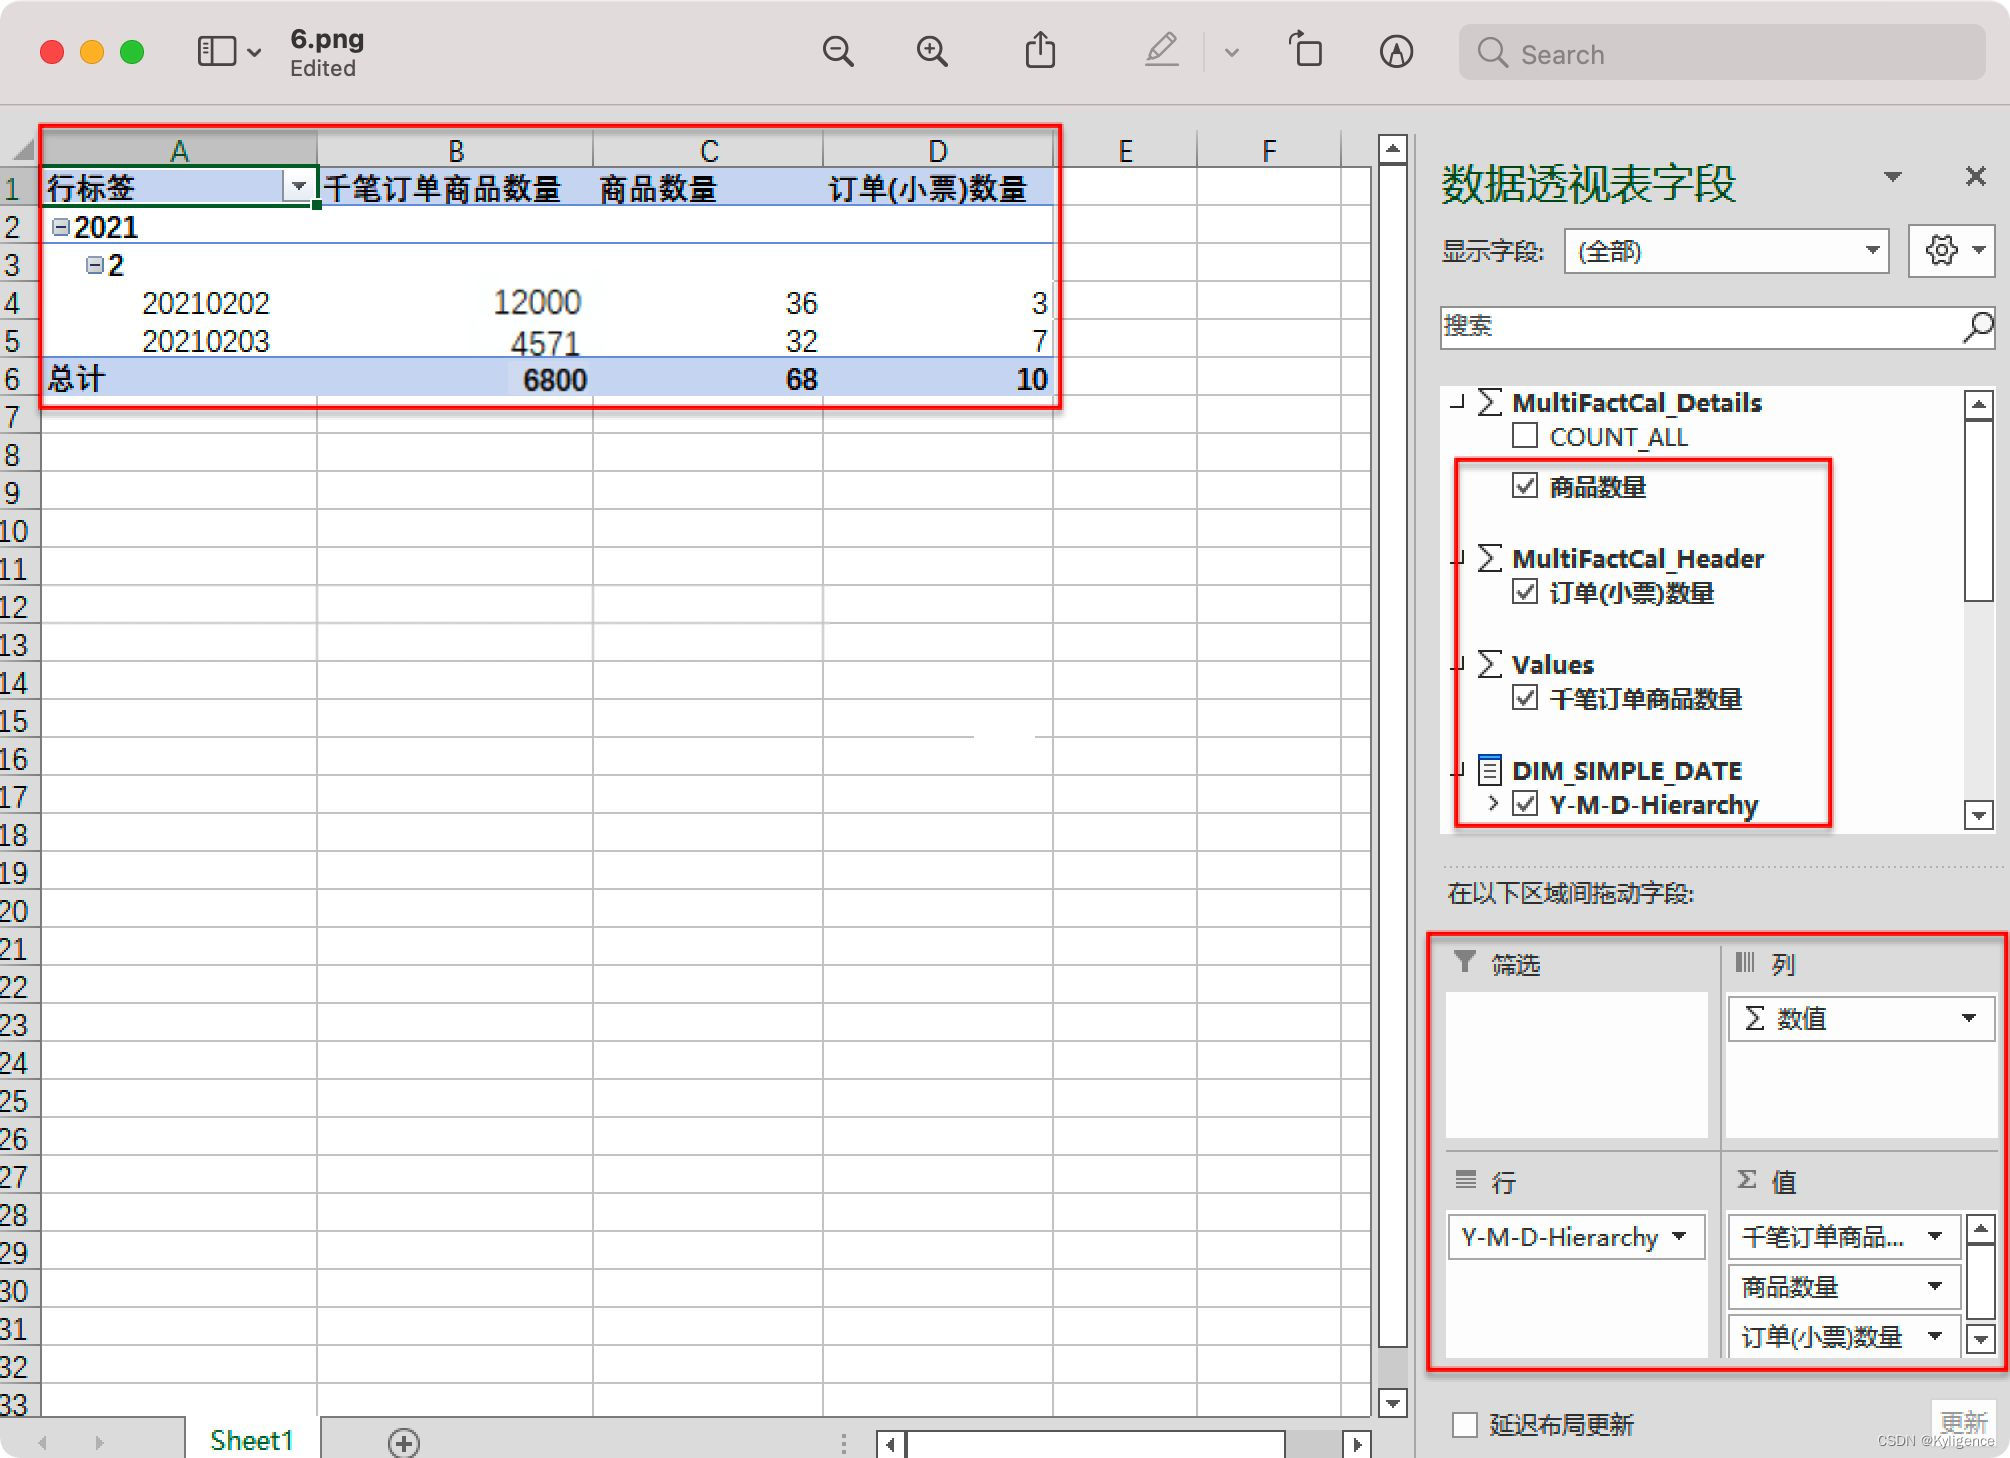Open the sidebar view toggle icon
The image size is (2010, 1458).
pyautogui.click(x=217, y=51)
